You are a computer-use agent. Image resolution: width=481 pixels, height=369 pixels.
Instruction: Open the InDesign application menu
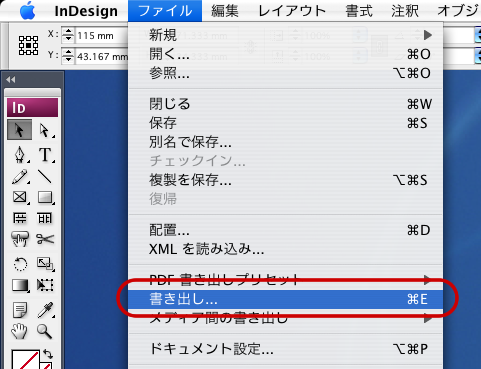pos(86,11)
